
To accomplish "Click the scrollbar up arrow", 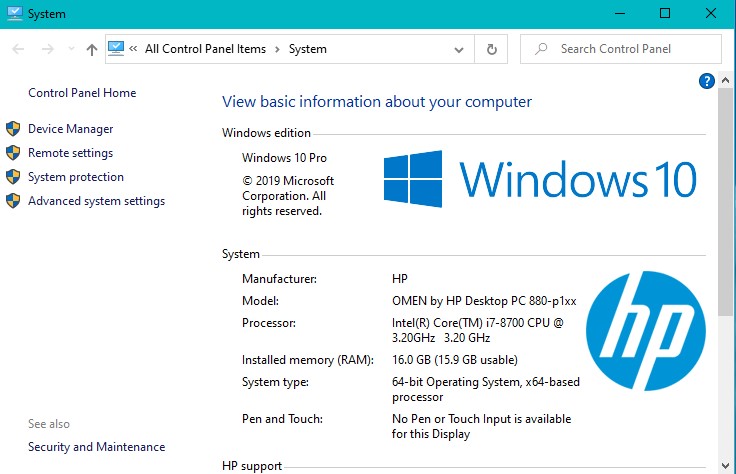I will (x=725, y=80).
